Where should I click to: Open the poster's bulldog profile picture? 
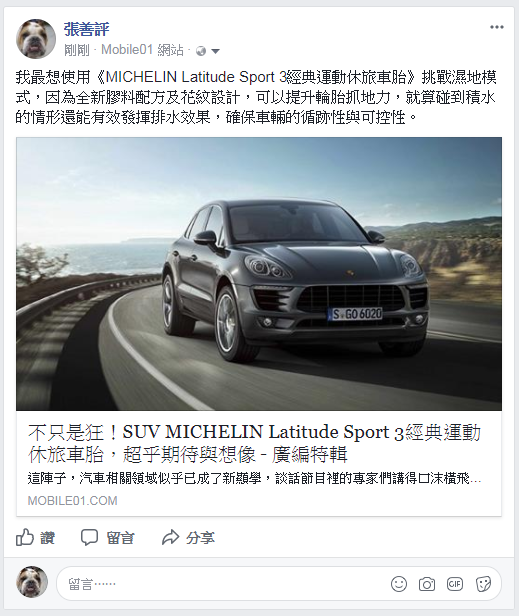(36, 39)
